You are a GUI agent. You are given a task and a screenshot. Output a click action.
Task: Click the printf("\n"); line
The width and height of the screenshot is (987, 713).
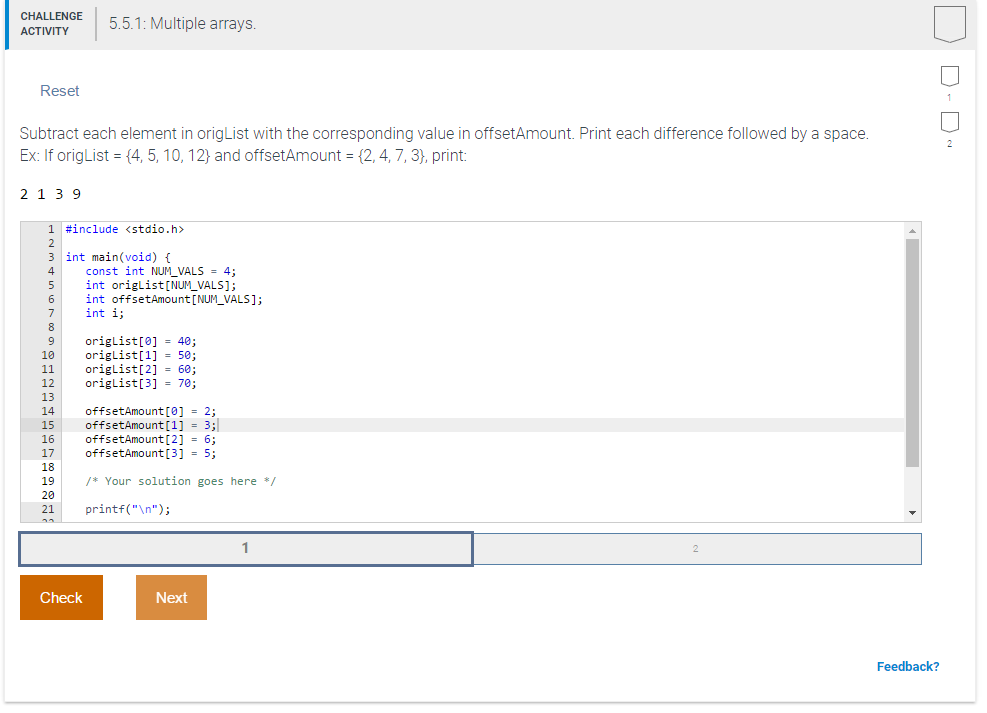(128, 509)
